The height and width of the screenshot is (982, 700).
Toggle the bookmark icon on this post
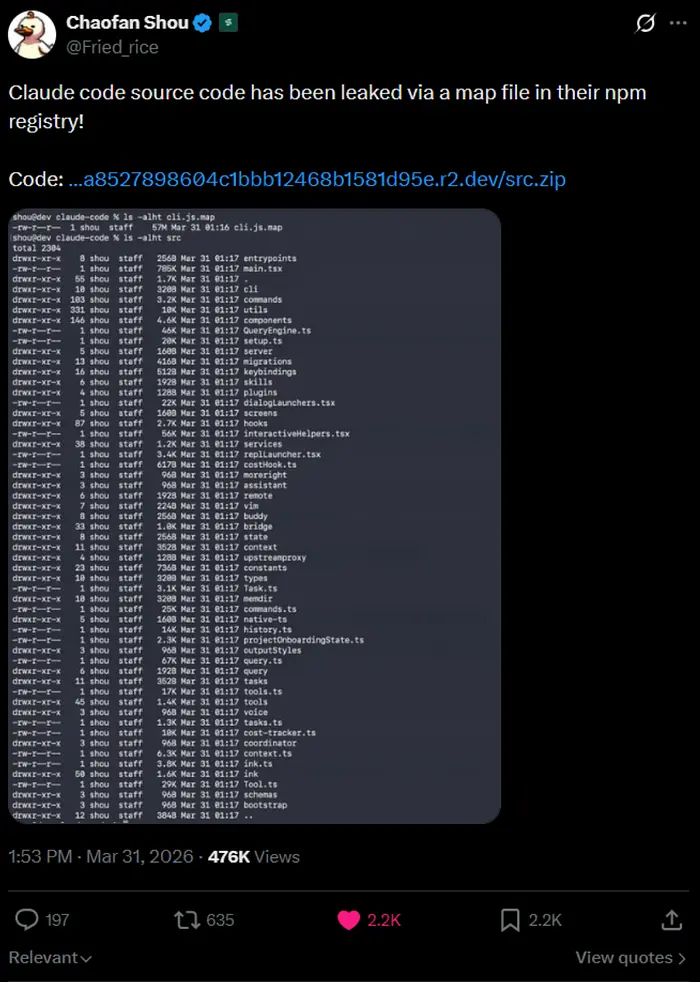coord(508,919)
